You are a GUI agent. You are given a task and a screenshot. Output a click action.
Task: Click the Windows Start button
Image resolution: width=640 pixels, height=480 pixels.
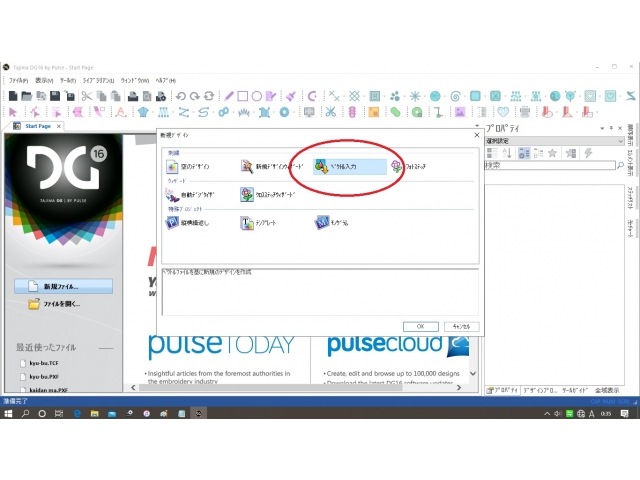click(x=8, y=413)
